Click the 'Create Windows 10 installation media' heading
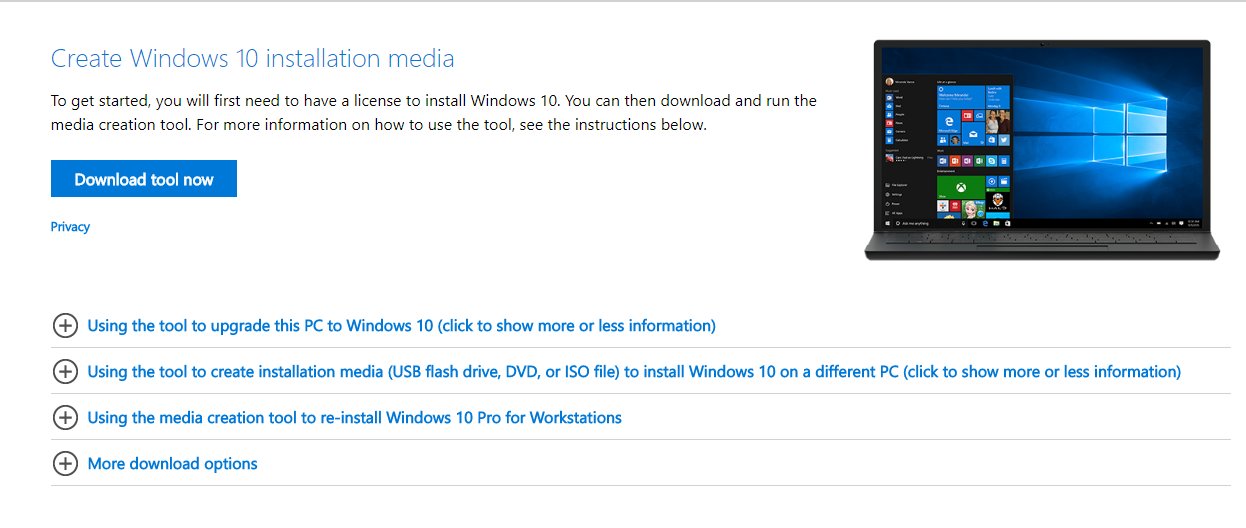This screenshot has height=528, width=1246. click(x=253, y=58)
